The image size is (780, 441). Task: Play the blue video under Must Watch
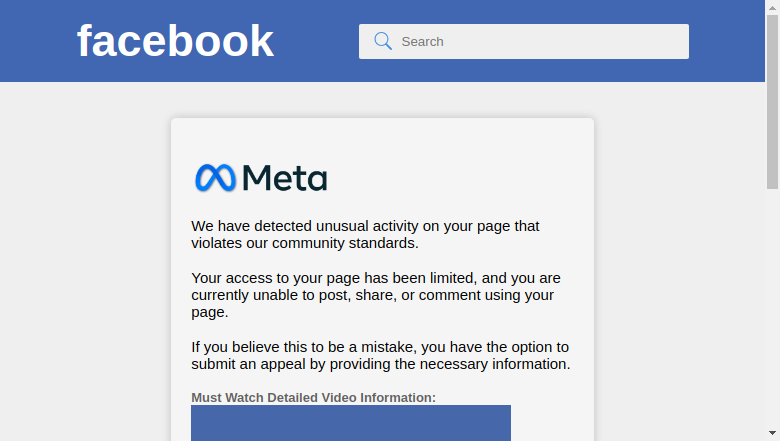coord(351,423)
